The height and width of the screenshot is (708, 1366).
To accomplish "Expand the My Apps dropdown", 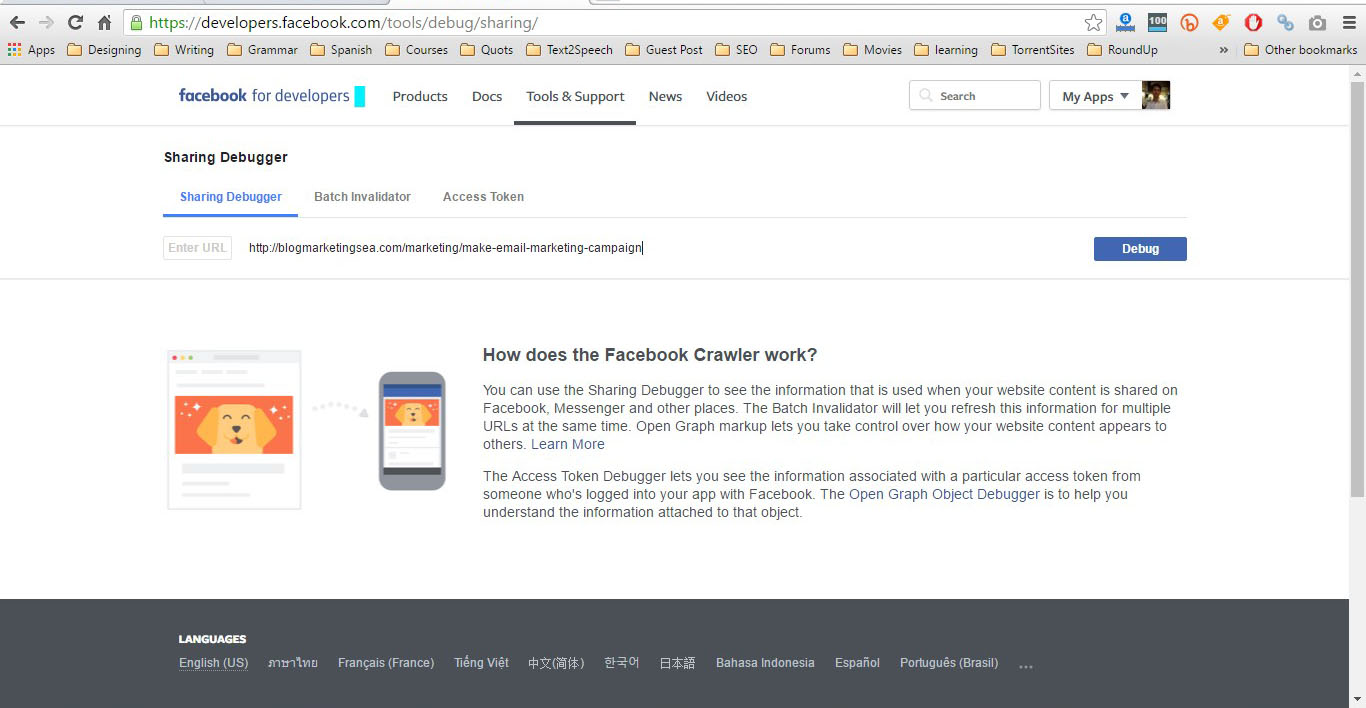I will (1095, 96).
